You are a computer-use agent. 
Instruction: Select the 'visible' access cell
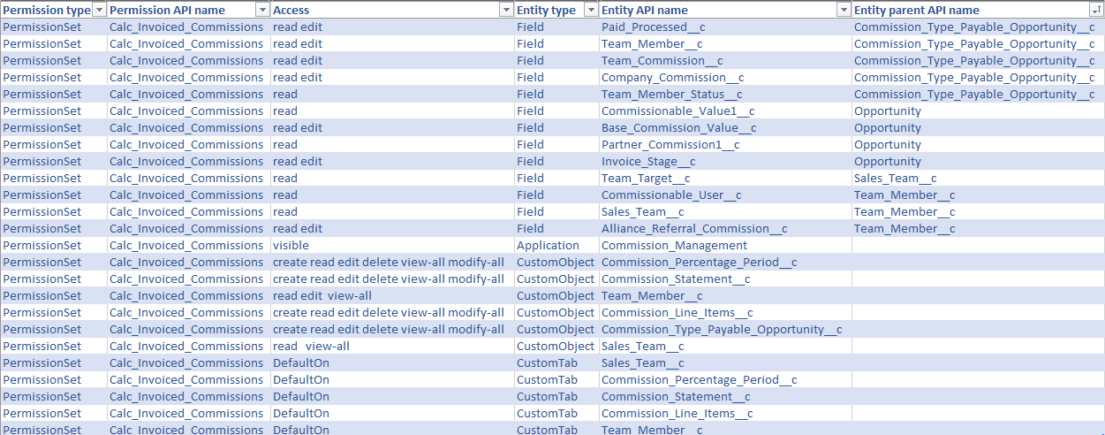[291, 245]
